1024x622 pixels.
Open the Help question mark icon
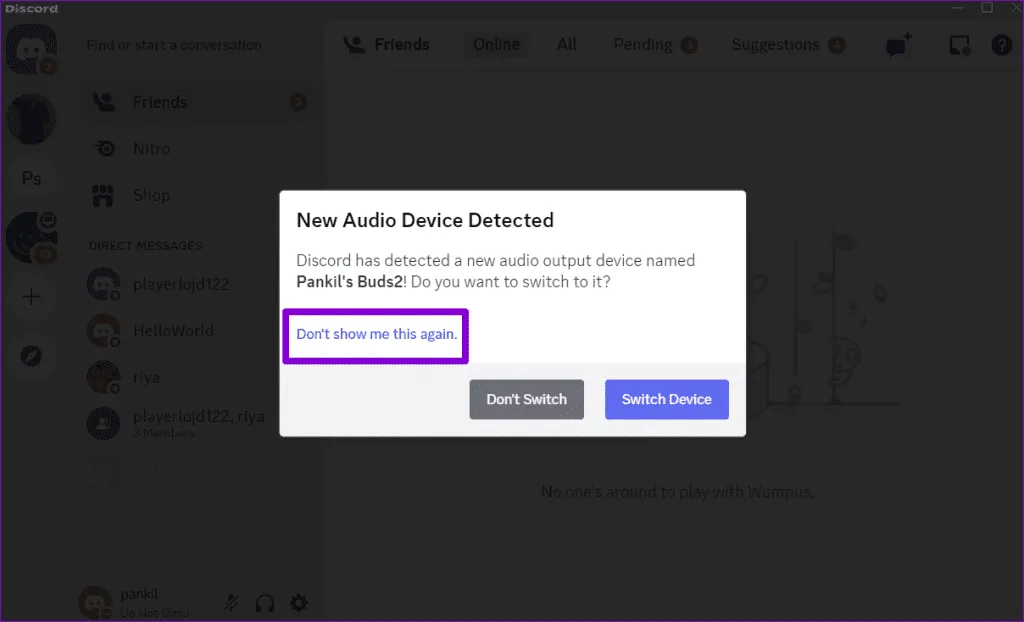point(1001,46)
